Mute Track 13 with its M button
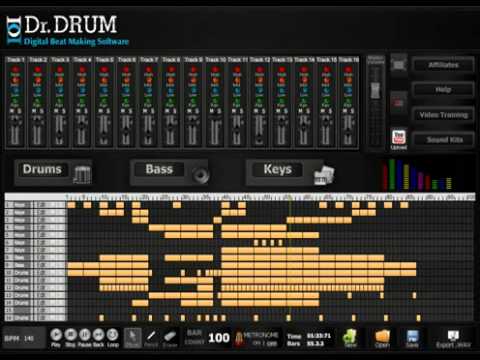 278,111
